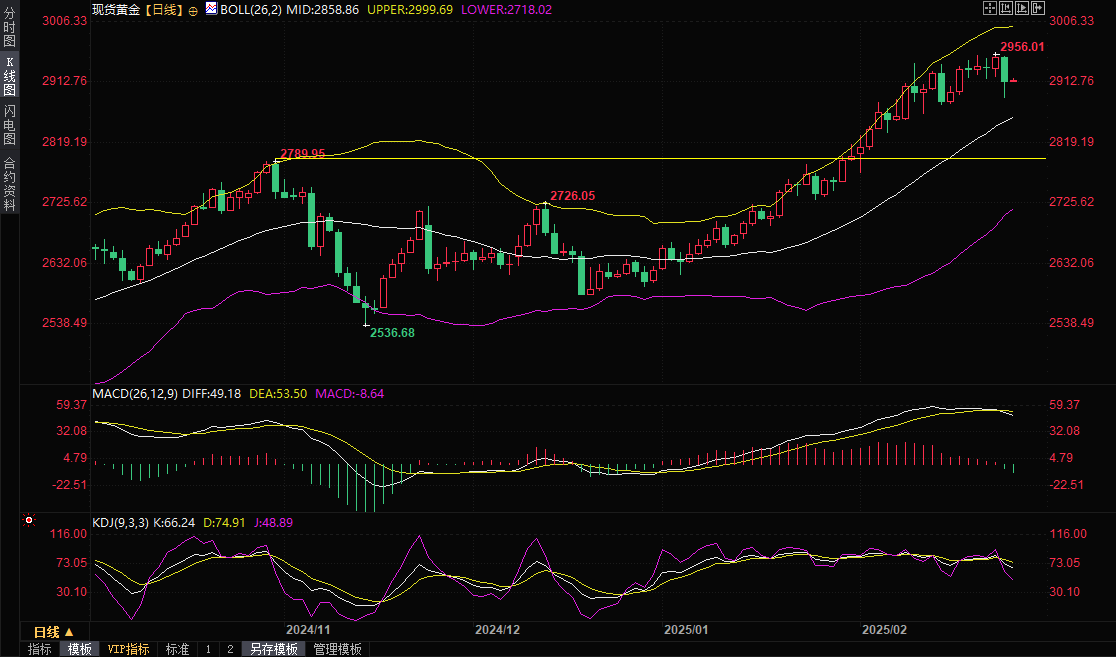Select the K线图 side tab
The width and height of the screenshot is (1116, 657).
pos(9,75)
